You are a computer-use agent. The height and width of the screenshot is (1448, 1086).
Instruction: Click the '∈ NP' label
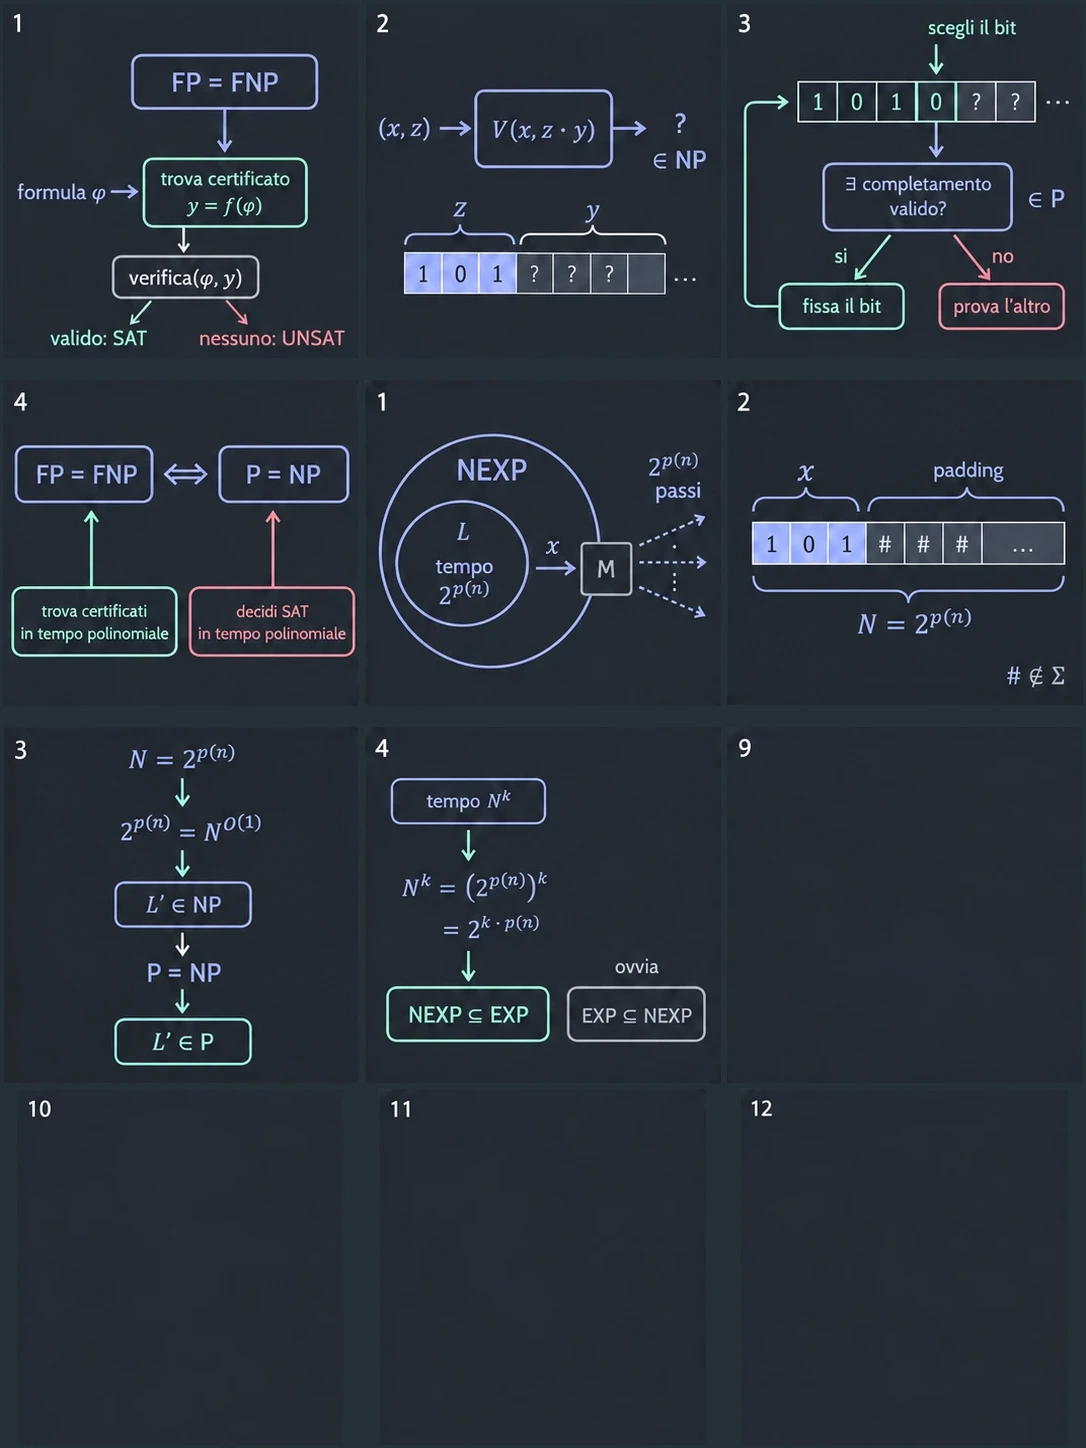point(679,160)
